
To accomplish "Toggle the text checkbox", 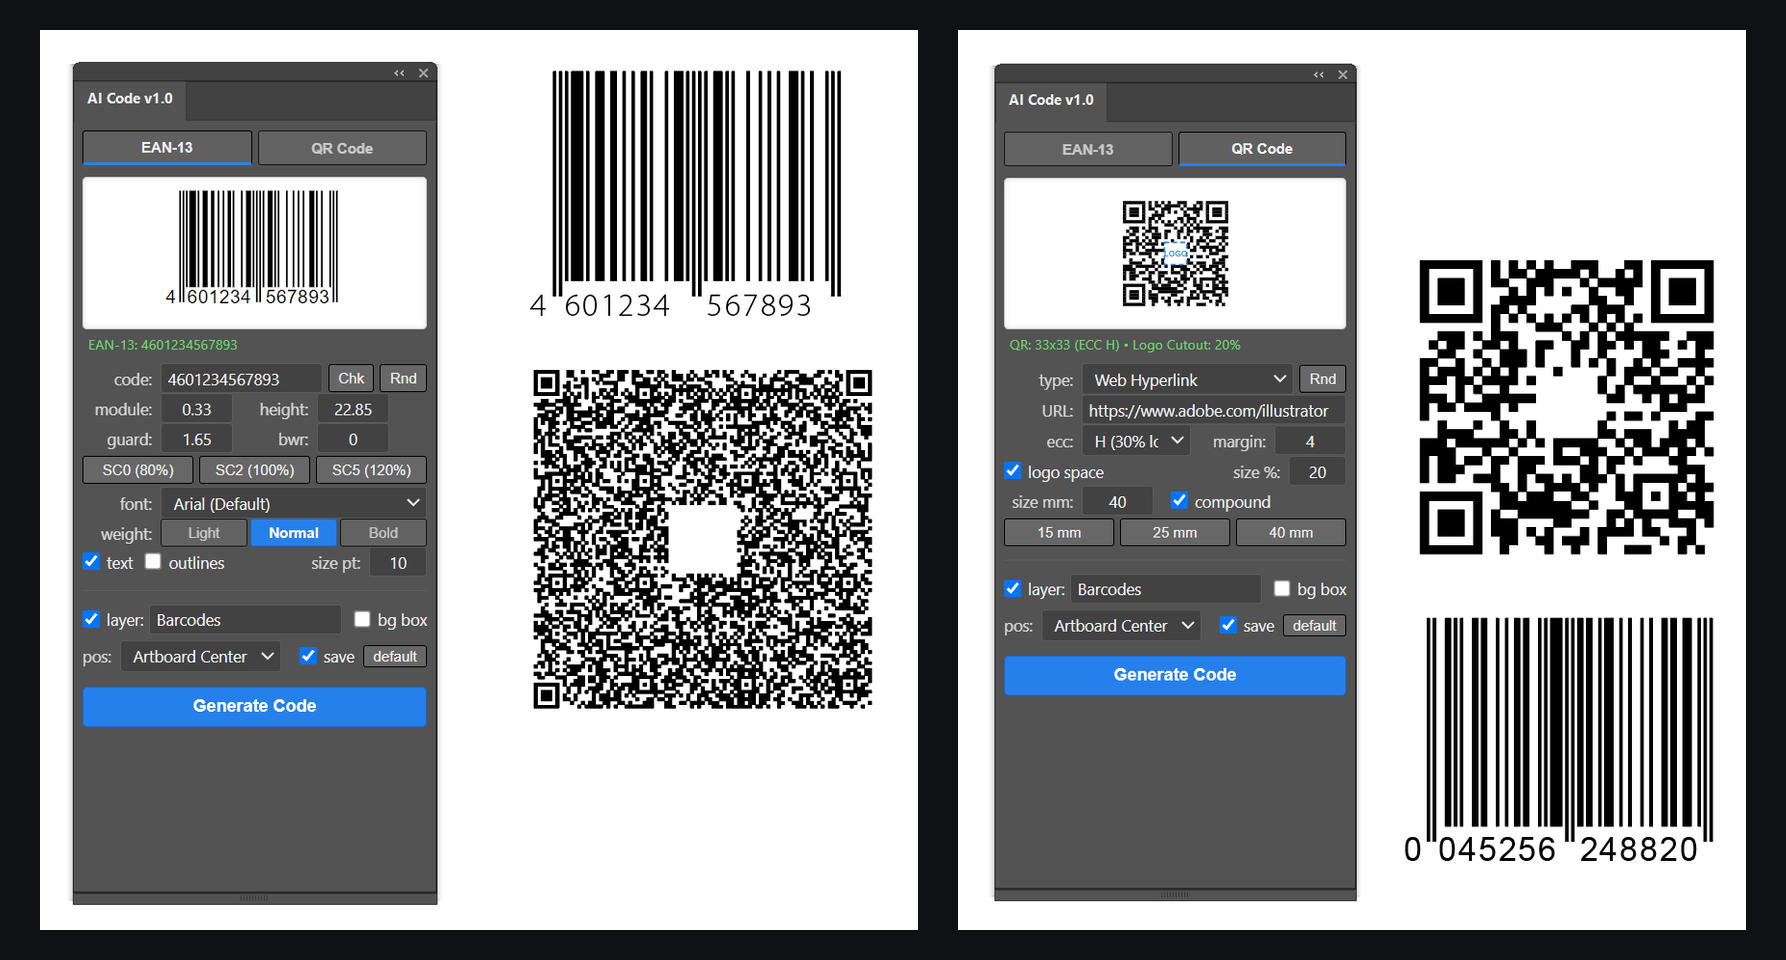I will 91,561.
